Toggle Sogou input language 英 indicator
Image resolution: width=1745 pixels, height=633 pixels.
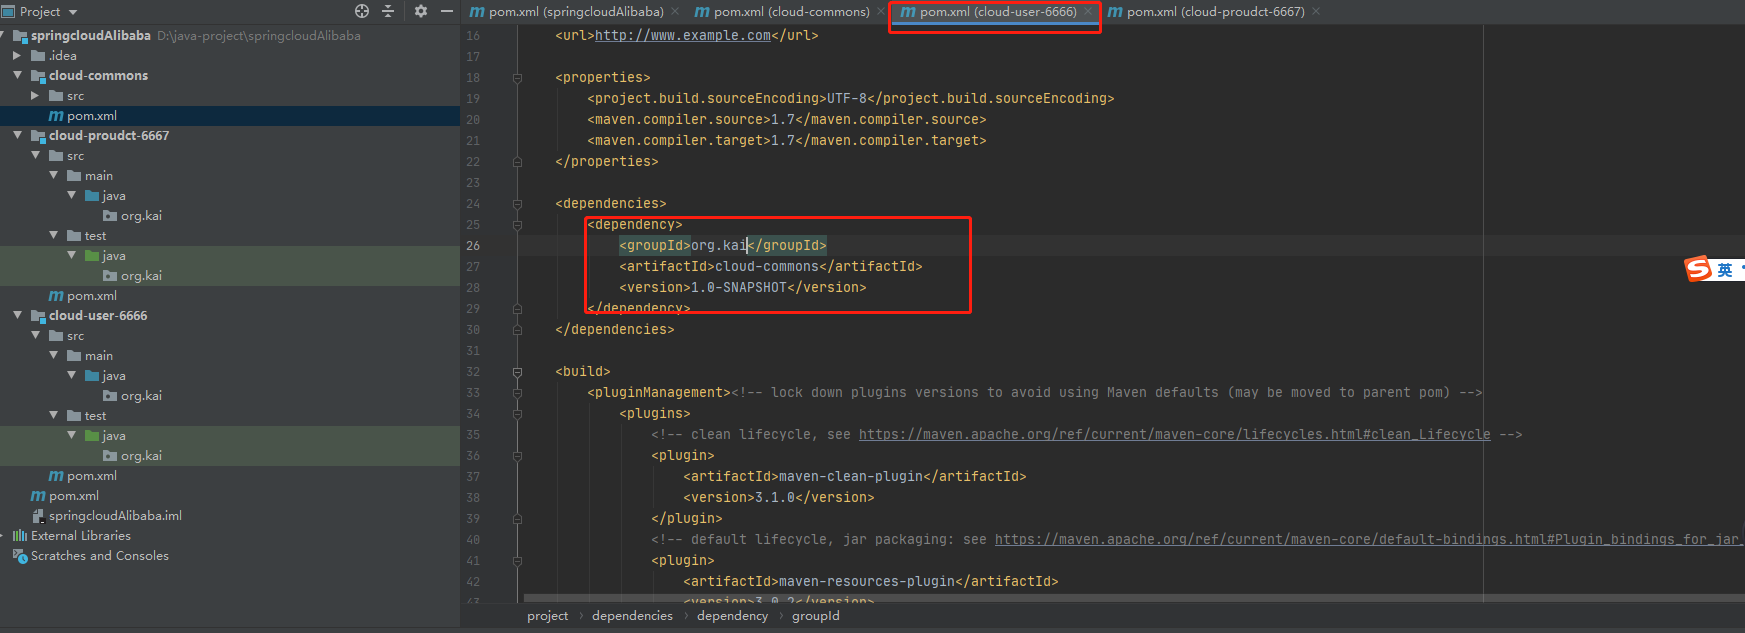[x=1725, y=270]
